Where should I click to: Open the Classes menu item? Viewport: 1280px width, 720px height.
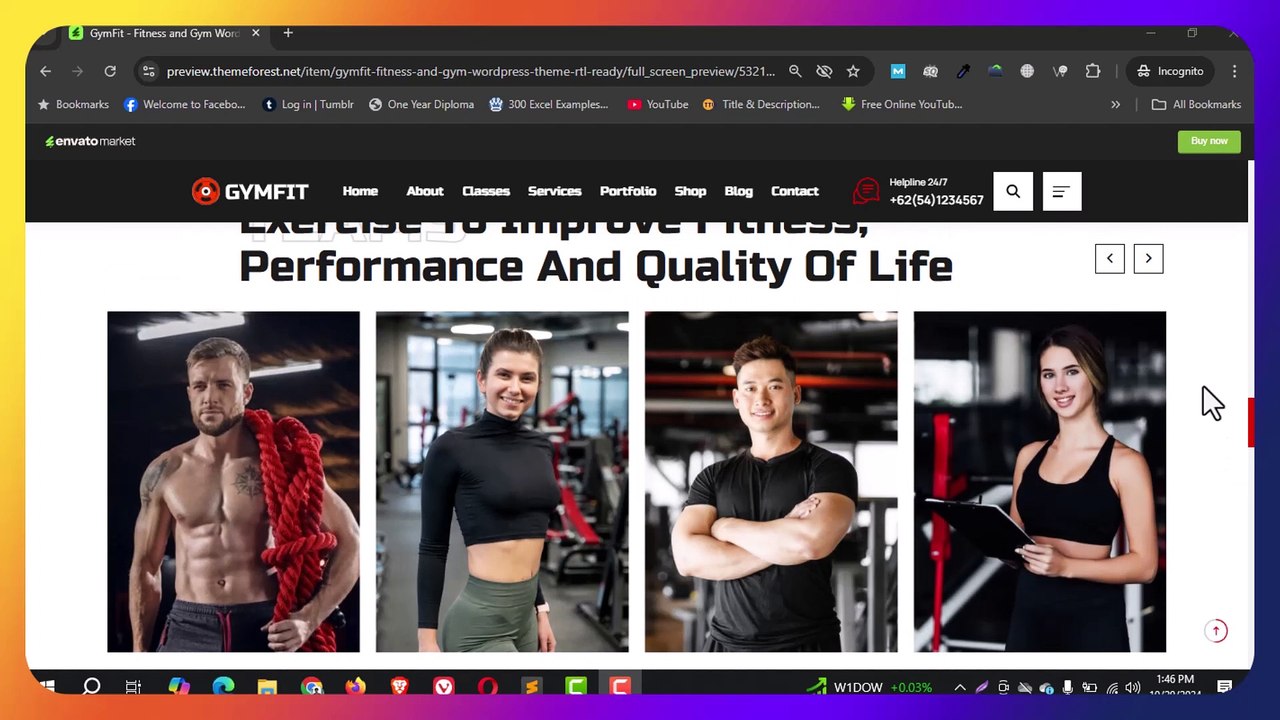pos(486,191)
